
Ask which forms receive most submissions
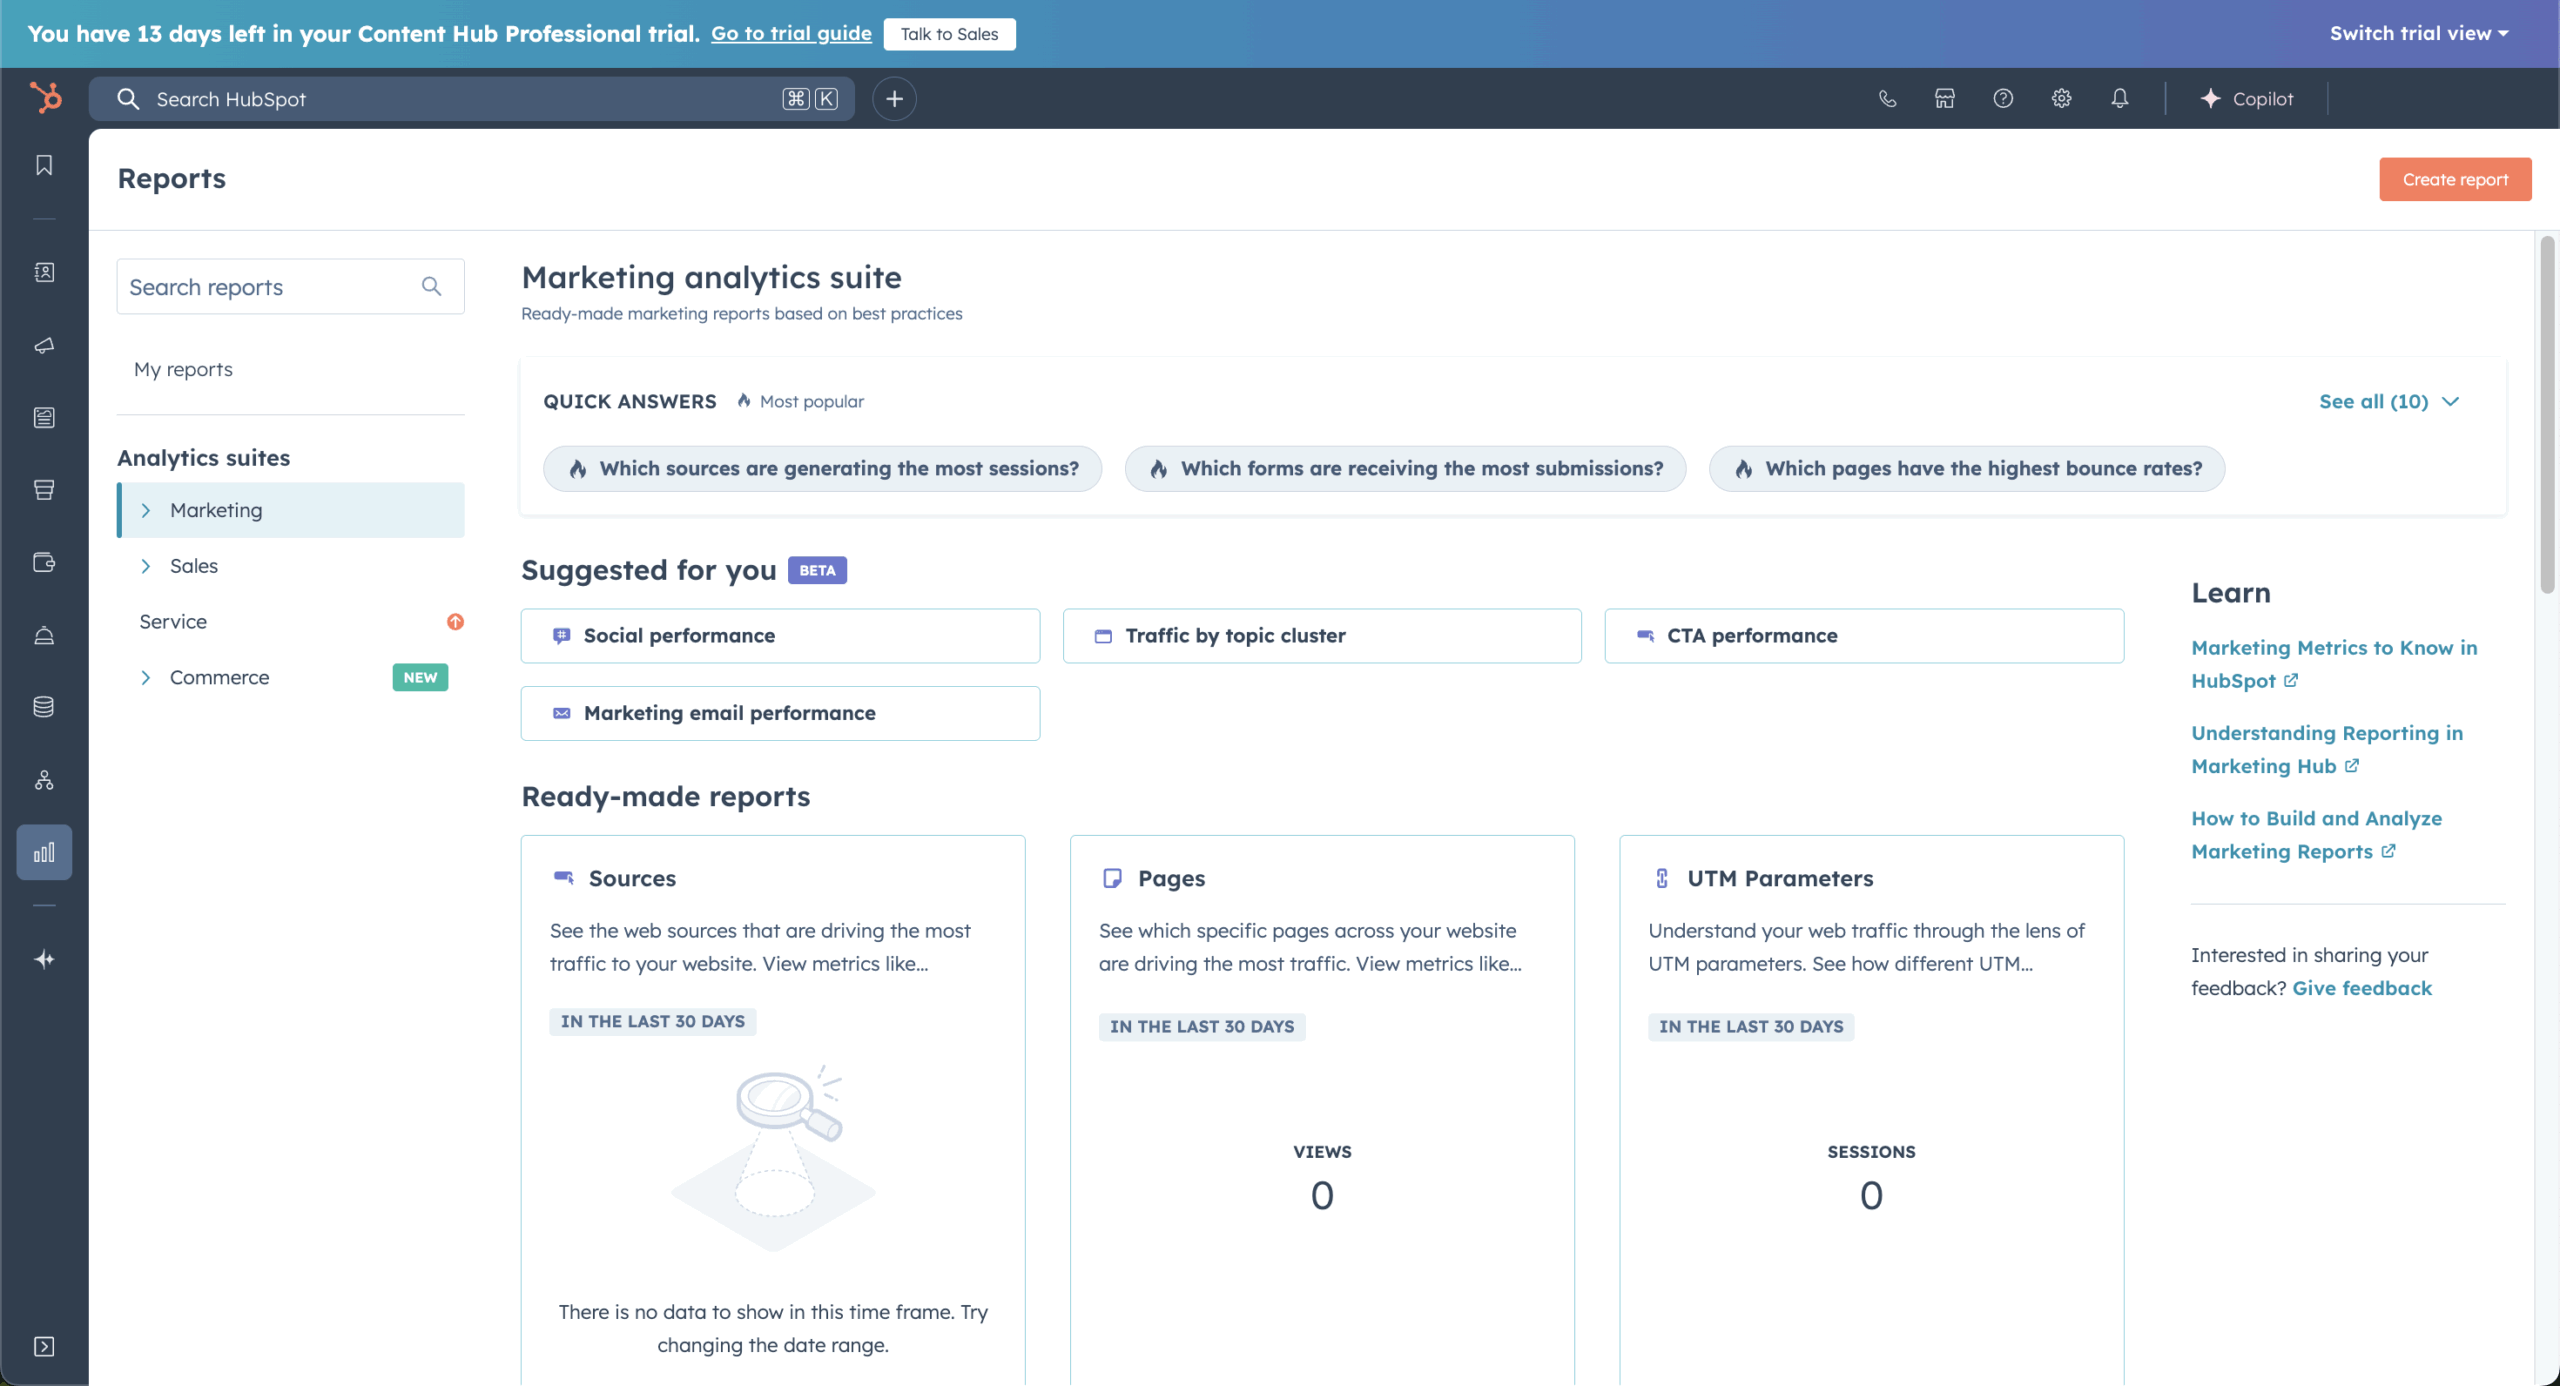[x=1405, y=468]
